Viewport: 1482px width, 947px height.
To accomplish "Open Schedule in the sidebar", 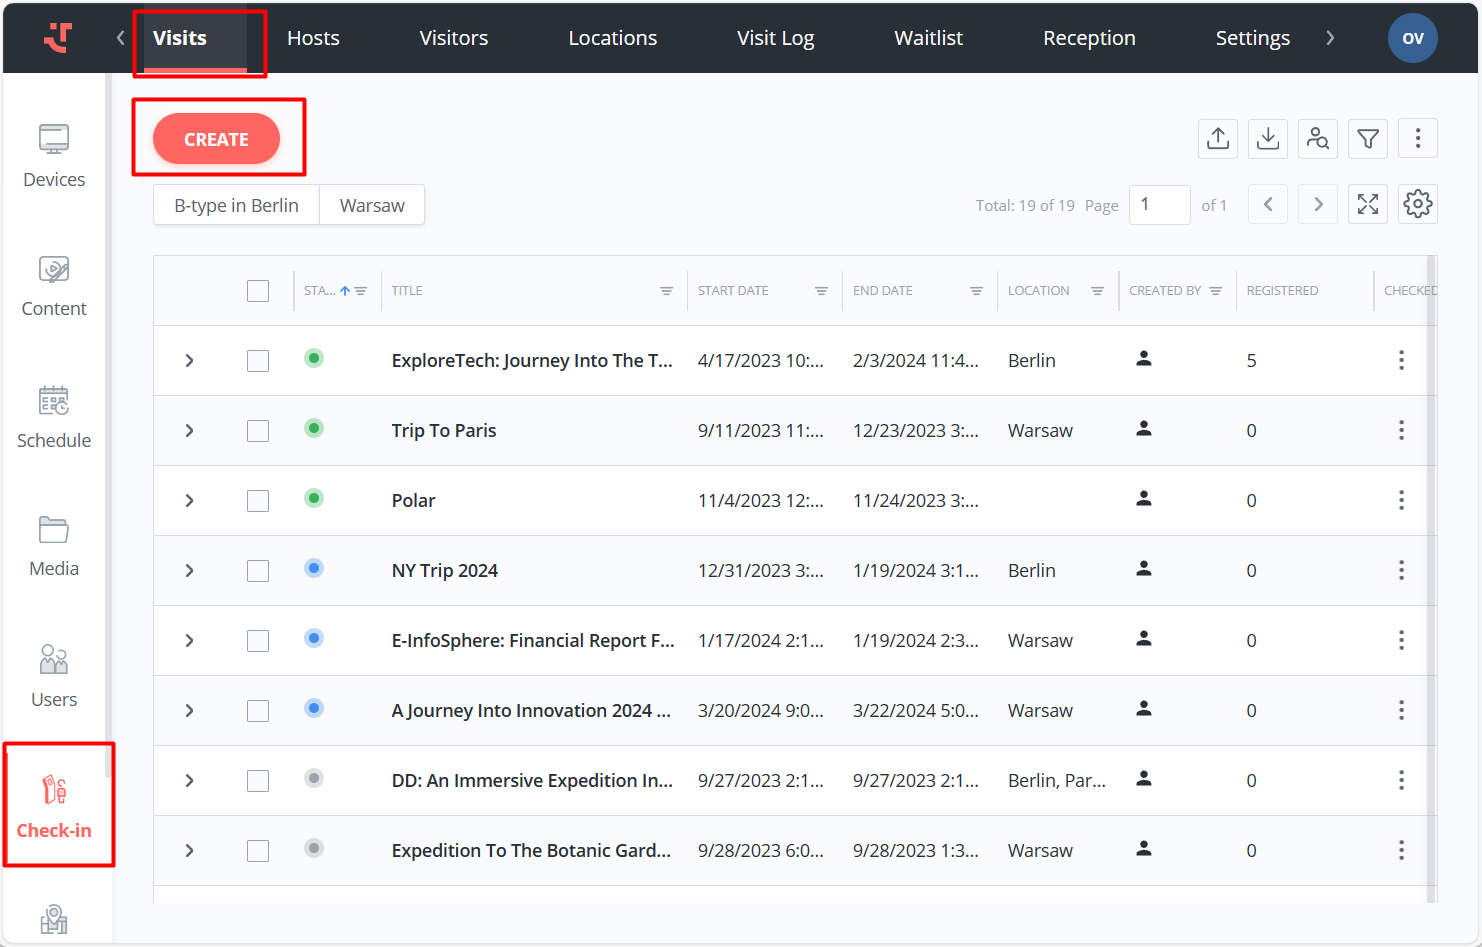I will (54, 417).
